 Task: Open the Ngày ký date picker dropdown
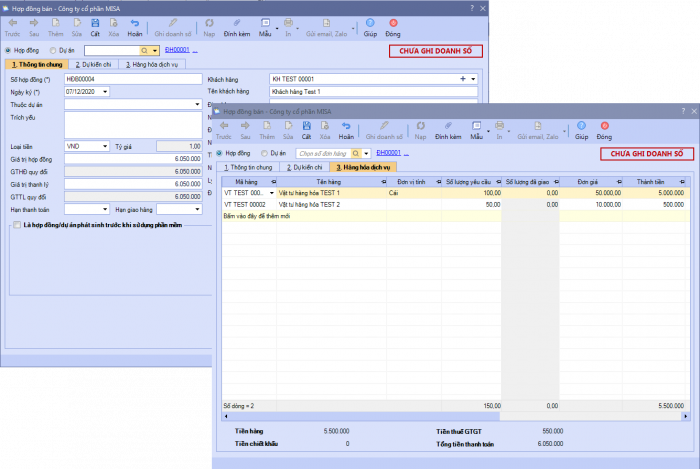[105, 91]
